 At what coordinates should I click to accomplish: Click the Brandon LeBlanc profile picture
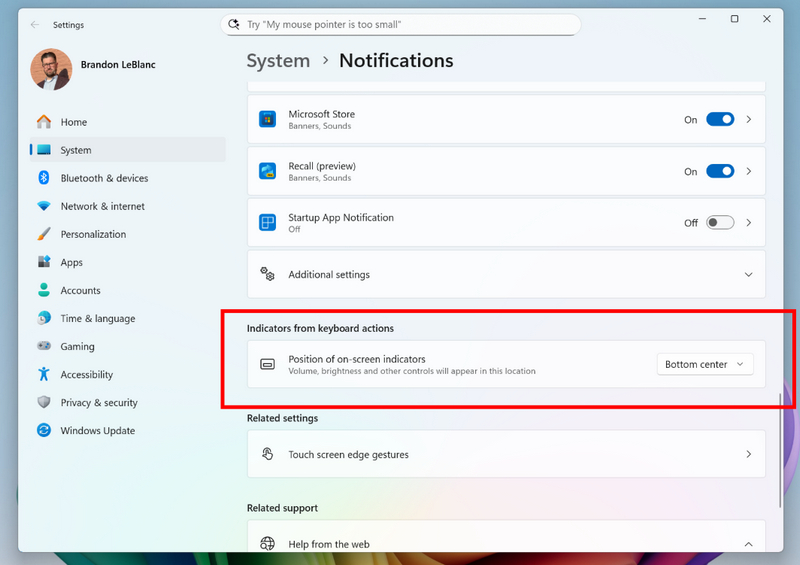(x=52, y=69)
